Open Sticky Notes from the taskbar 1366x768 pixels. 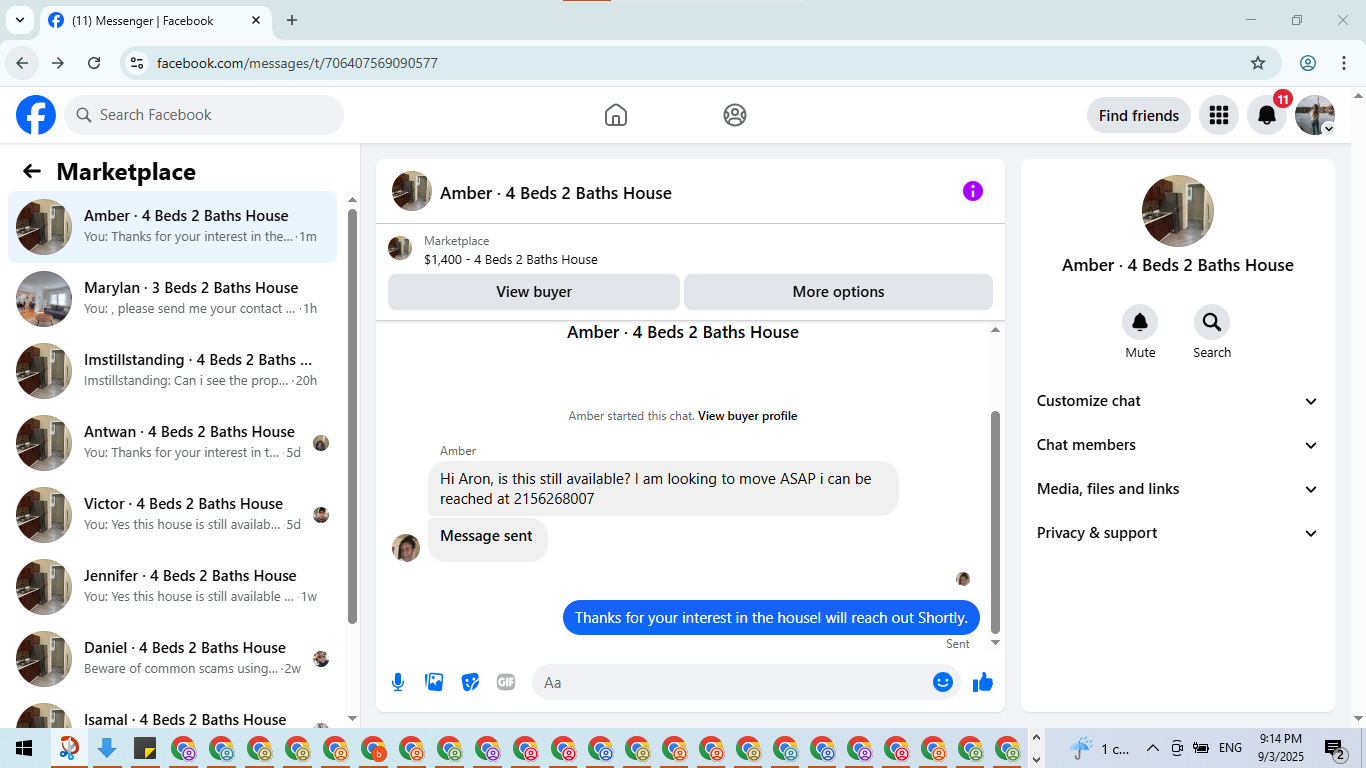point(145,748)
